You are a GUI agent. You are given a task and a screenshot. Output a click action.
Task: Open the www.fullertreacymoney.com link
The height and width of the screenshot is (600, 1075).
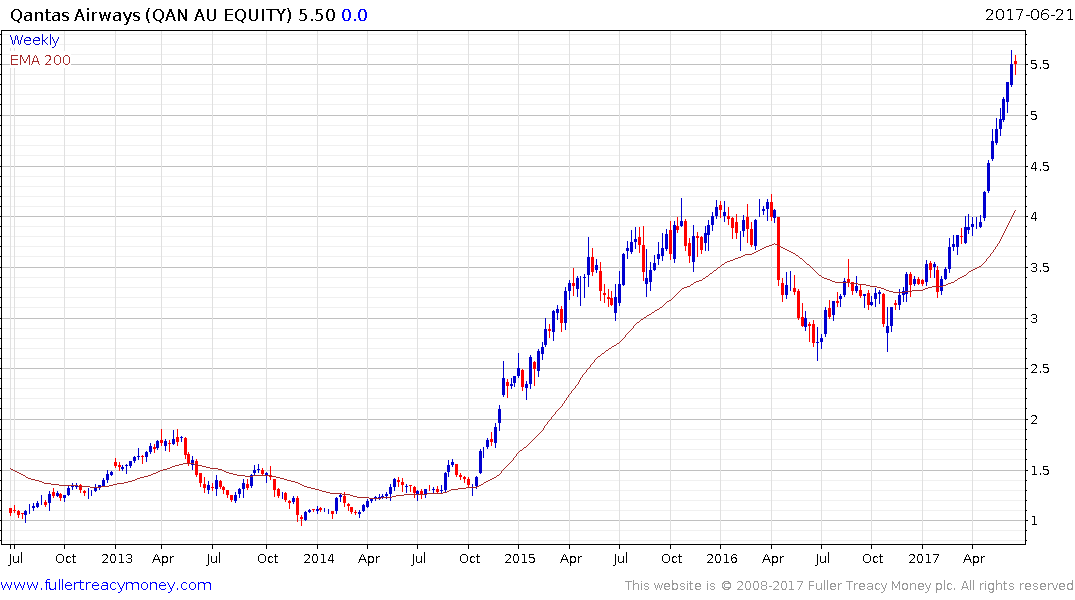[x=106, y=585]
